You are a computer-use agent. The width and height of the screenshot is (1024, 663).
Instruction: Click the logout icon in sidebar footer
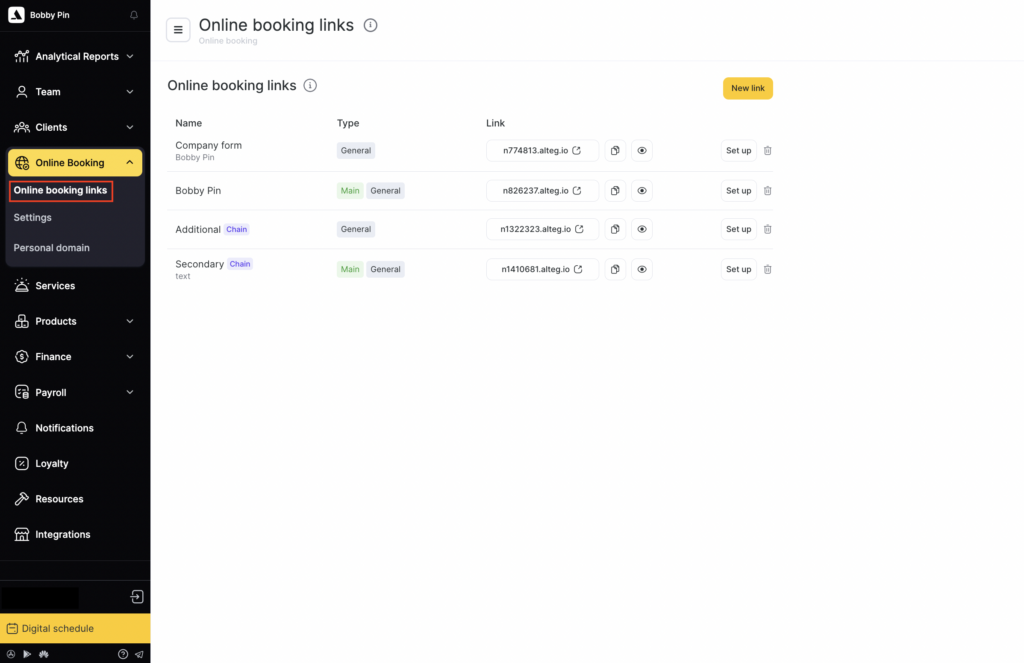[137, 597]
